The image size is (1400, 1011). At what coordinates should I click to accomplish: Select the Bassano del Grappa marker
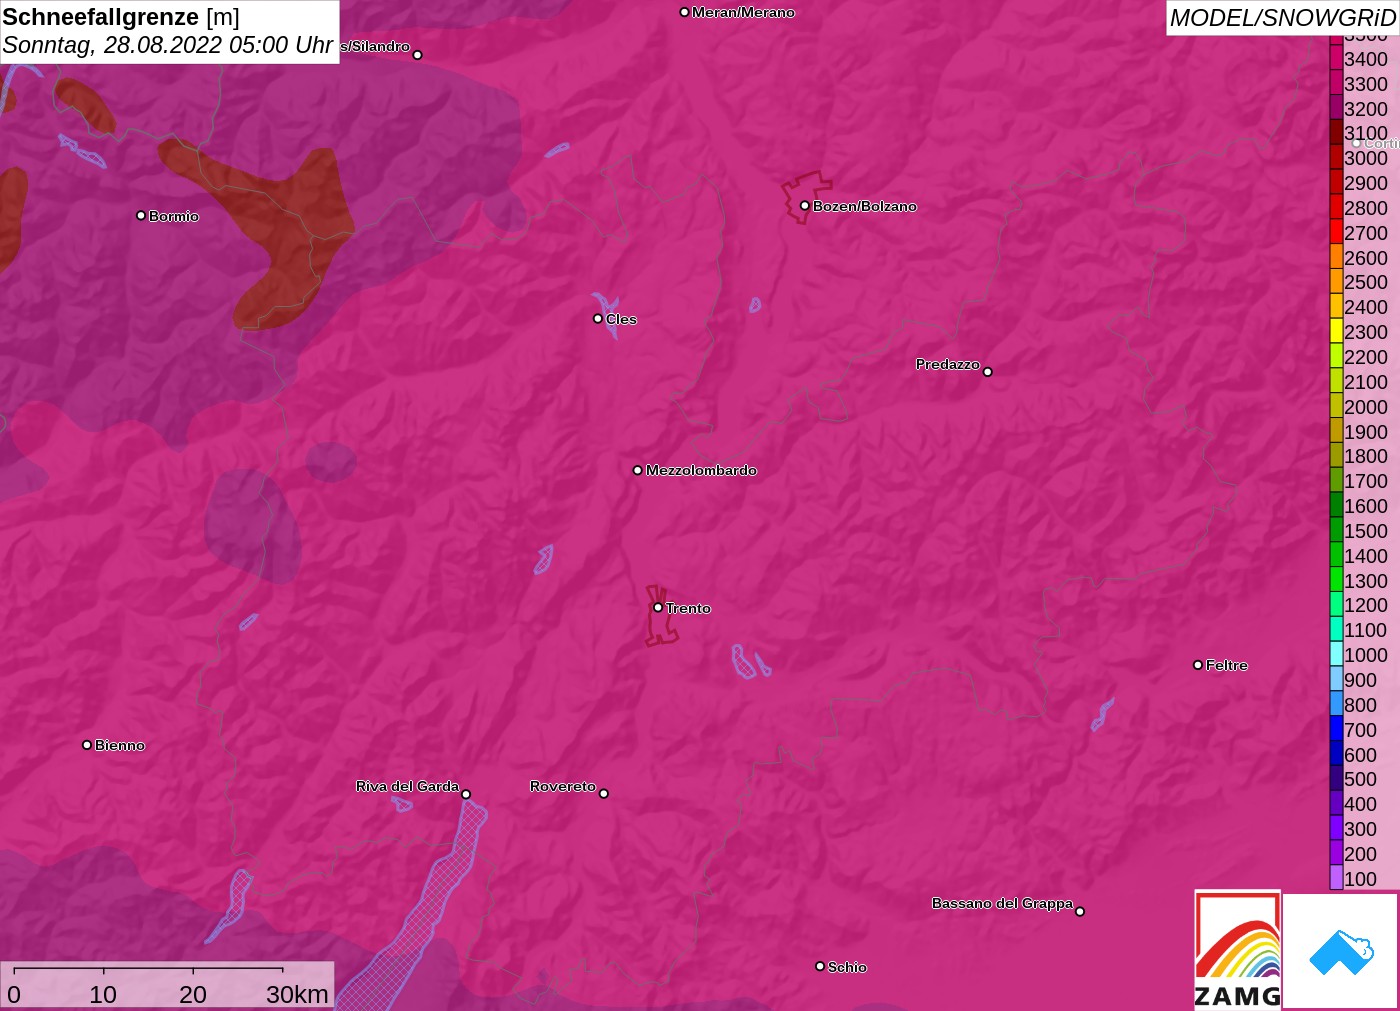click(x=1080, y=911)
